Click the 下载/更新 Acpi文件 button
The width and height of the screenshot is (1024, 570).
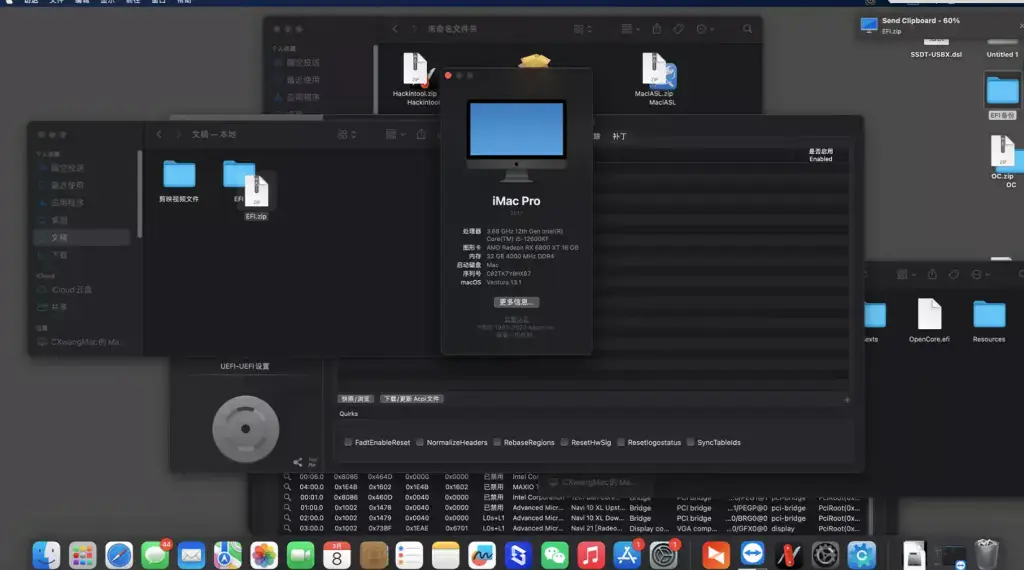tap(411, 399)
